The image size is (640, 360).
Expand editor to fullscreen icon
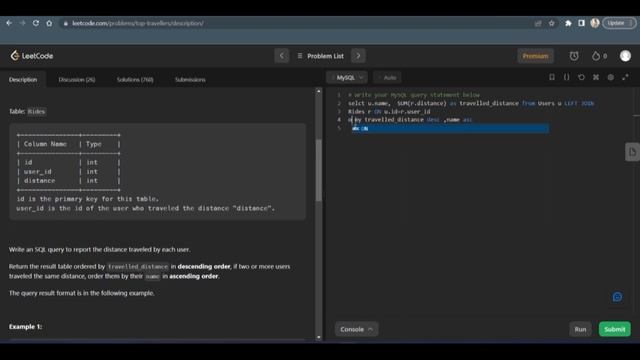click(625, 77)
